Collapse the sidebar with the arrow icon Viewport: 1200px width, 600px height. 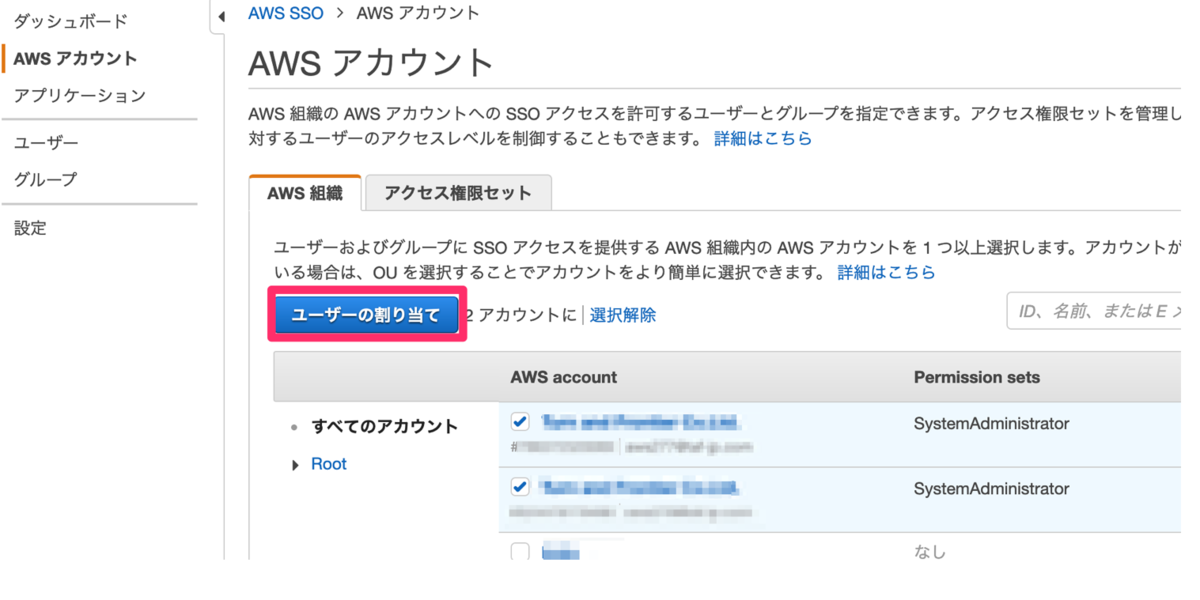tap(220, 17)
